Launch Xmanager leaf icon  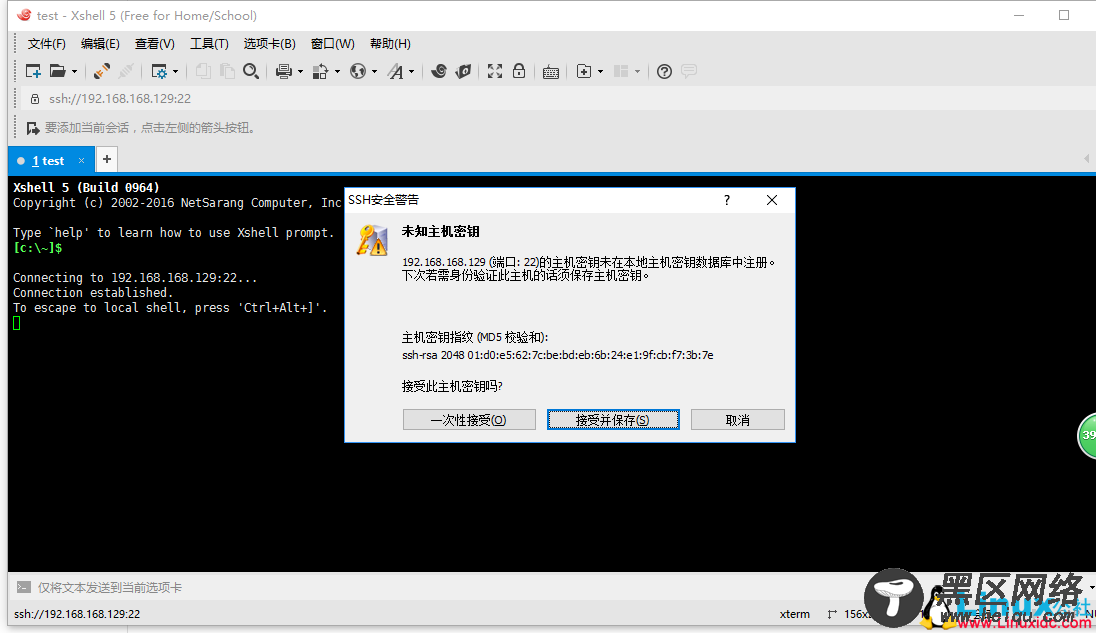463,71
